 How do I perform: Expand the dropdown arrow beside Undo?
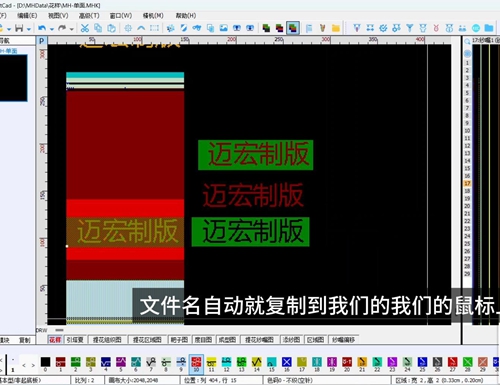[x=52, y=29]
